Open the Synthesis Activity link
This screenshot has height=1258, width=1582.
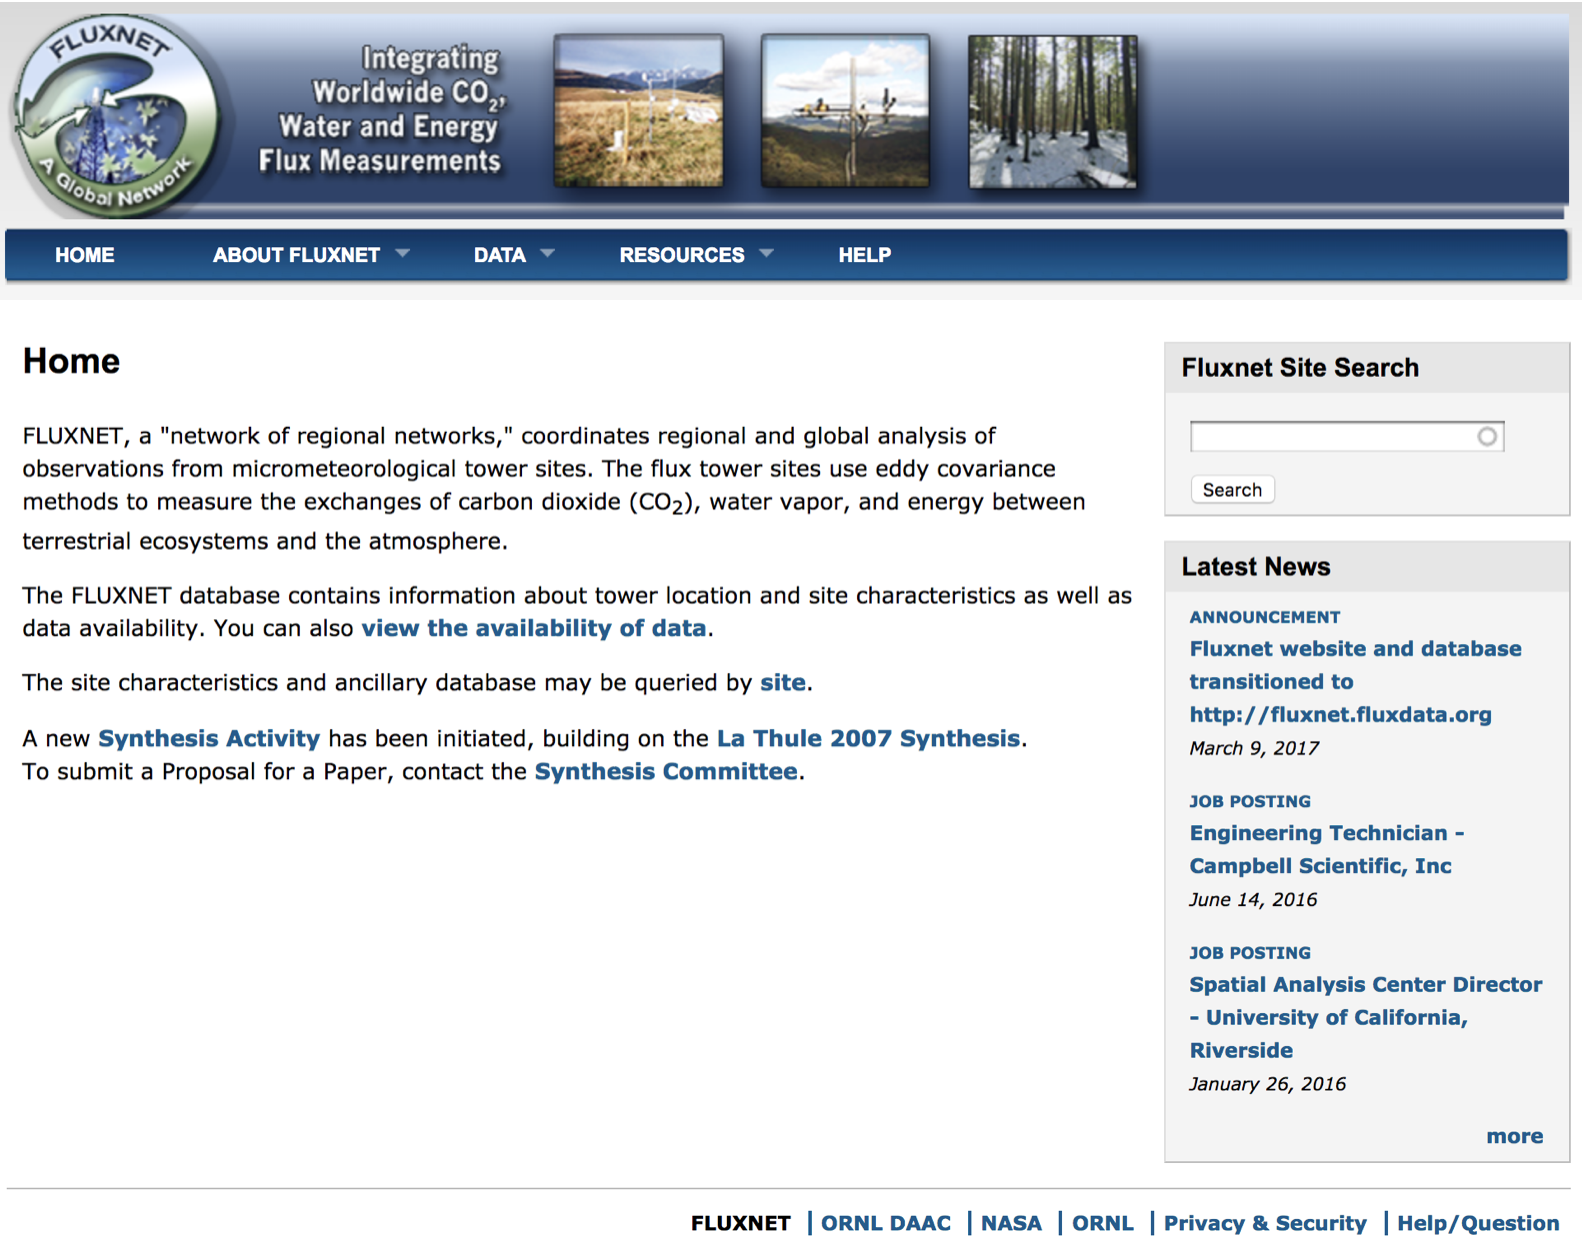click(x=209, y=738)
